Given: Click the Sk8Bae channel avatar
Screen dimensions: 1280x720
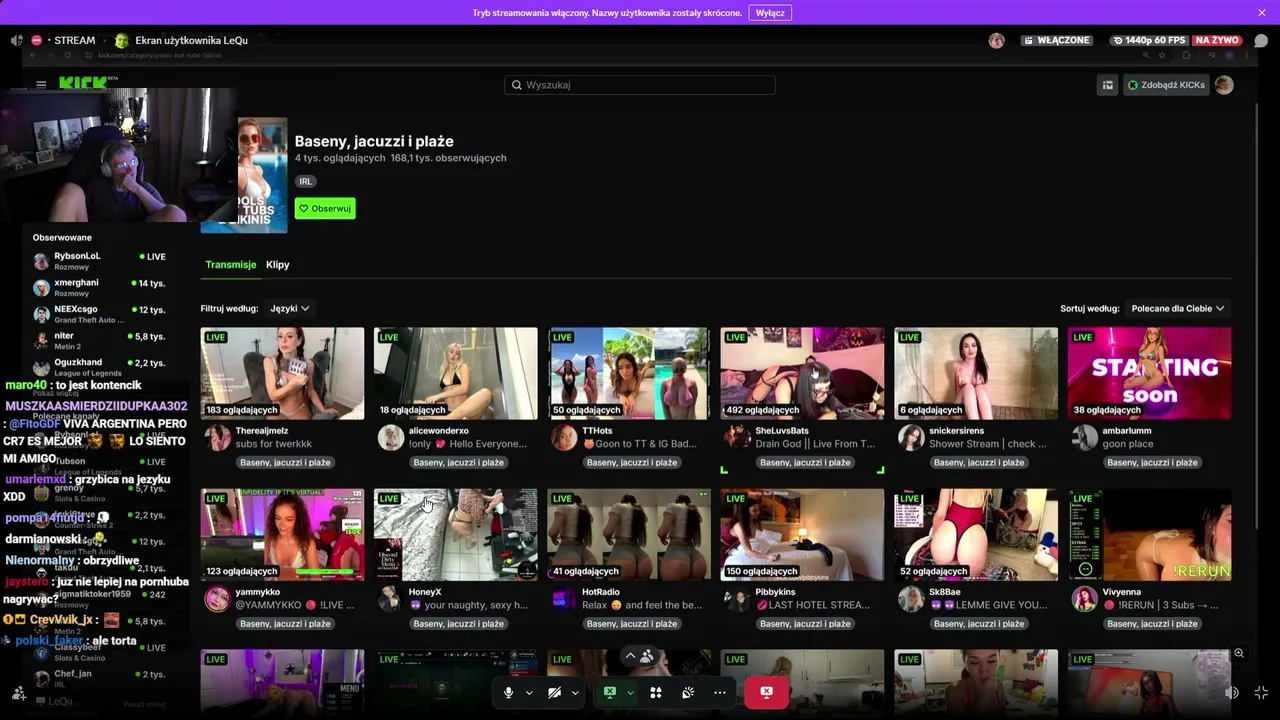Looking at the screenshot, I should click(911, 599).
